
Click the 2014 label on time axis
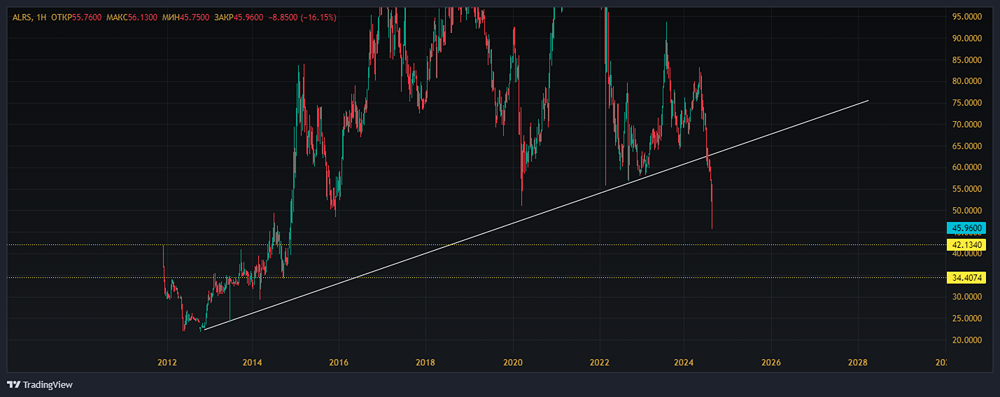point(252,363)
